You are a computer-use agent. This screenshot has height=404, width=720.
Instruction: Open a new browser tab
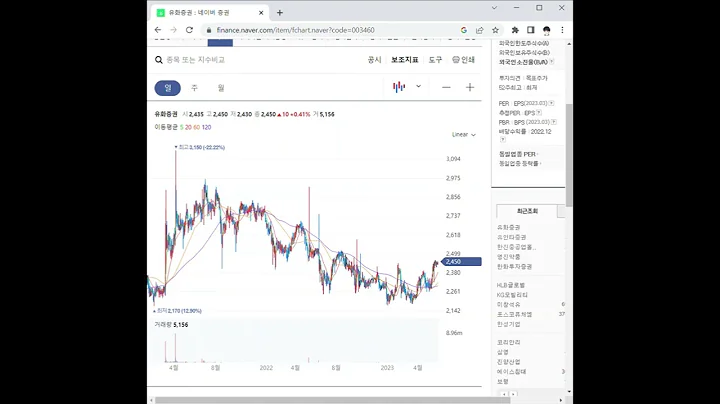pos(280,13)
